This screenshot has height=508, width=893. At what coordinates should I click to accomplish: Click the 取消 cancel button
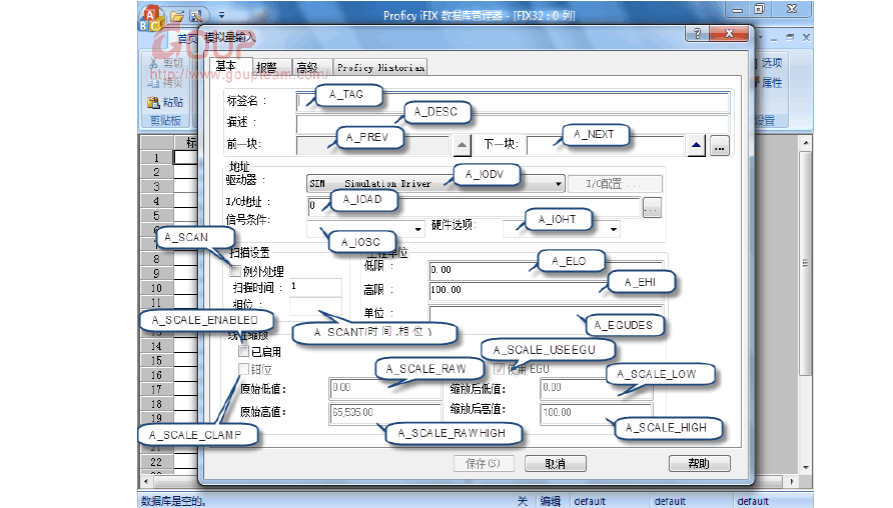pyautogui.click(x=555, y=463)
